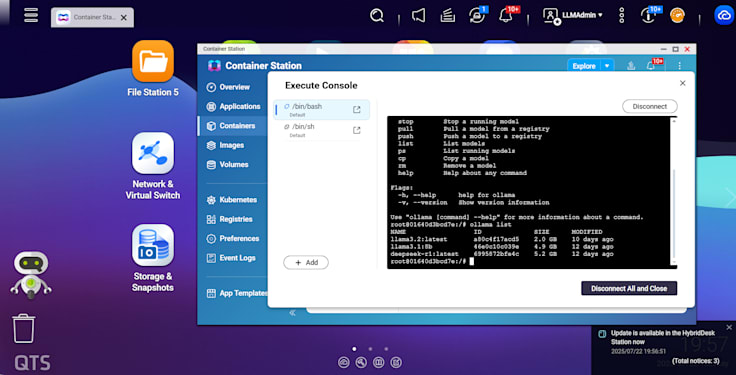Close the Execute Console dialog
Image resolution: width=736 pixels, height=375 pixels.
(682, 83)
